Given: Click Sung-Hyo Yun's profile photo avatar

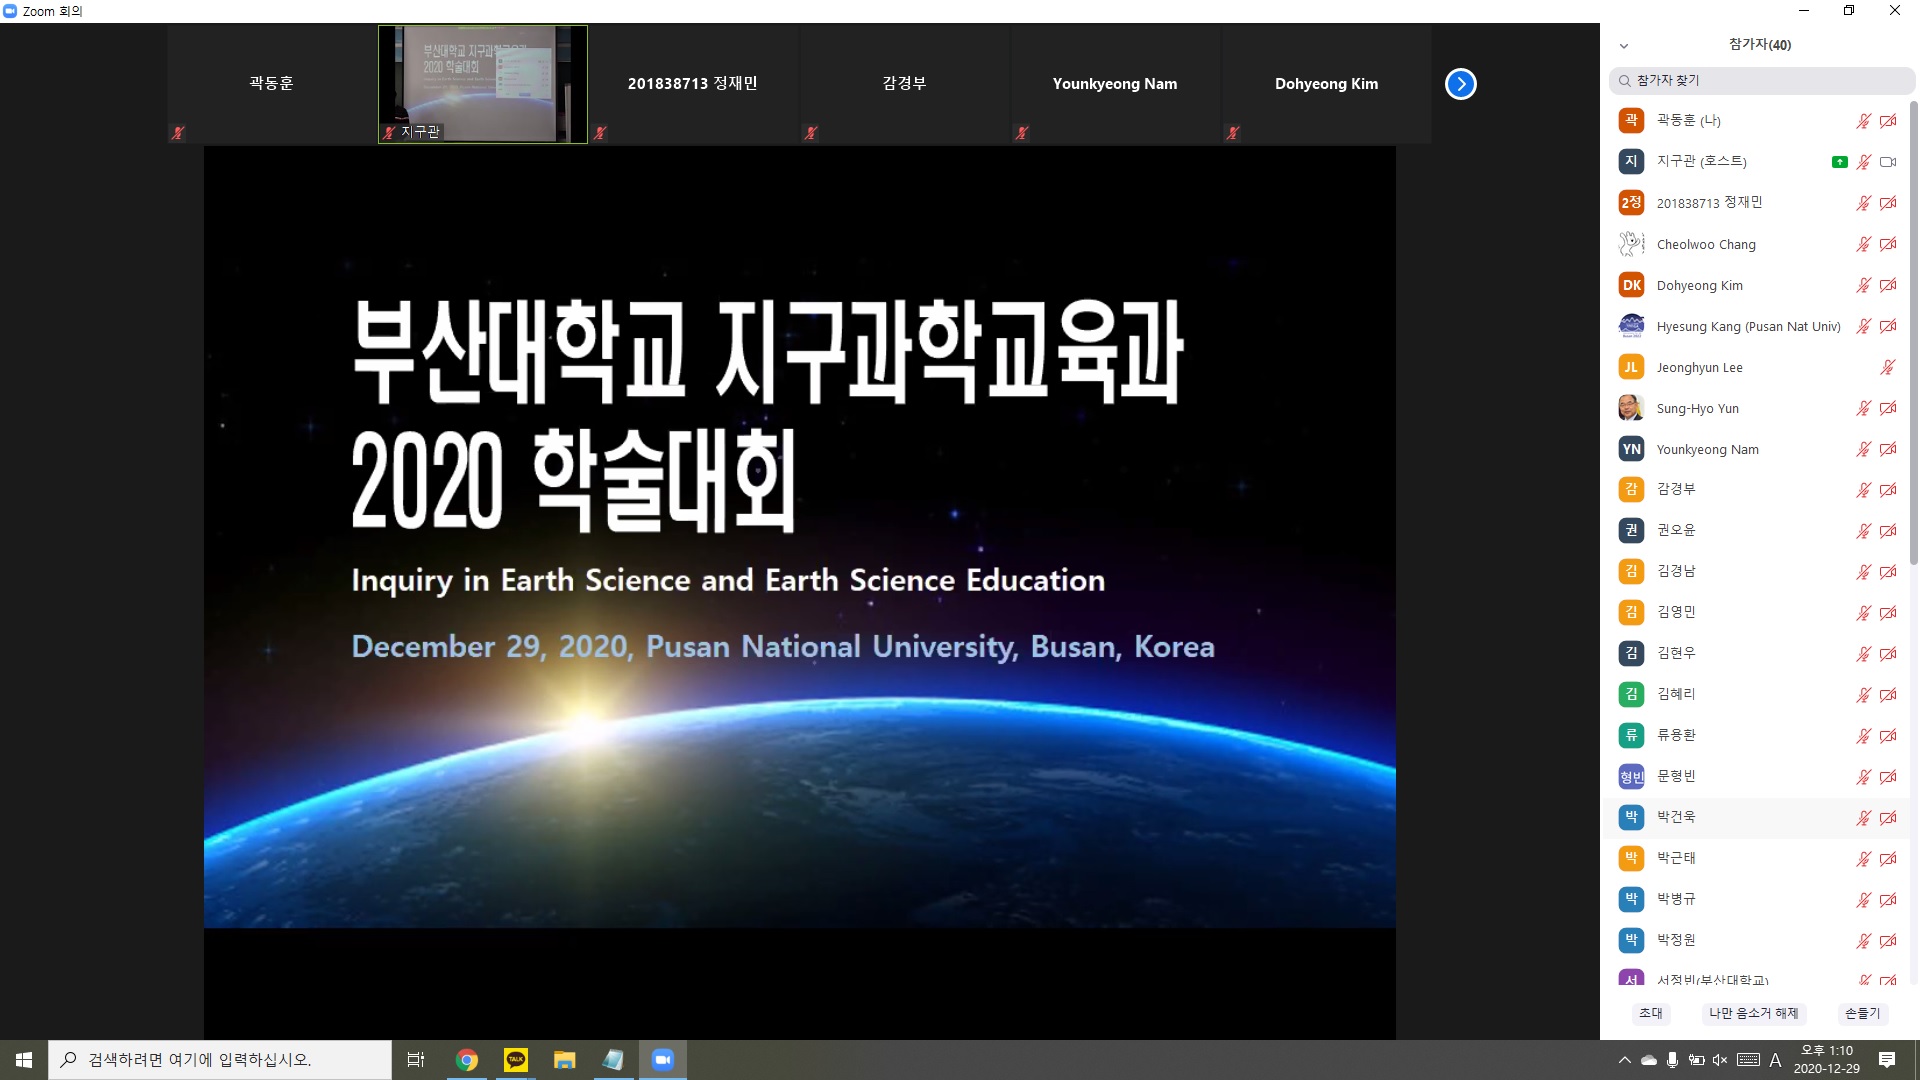Looking at the screenshot, I should point(1631,408).
